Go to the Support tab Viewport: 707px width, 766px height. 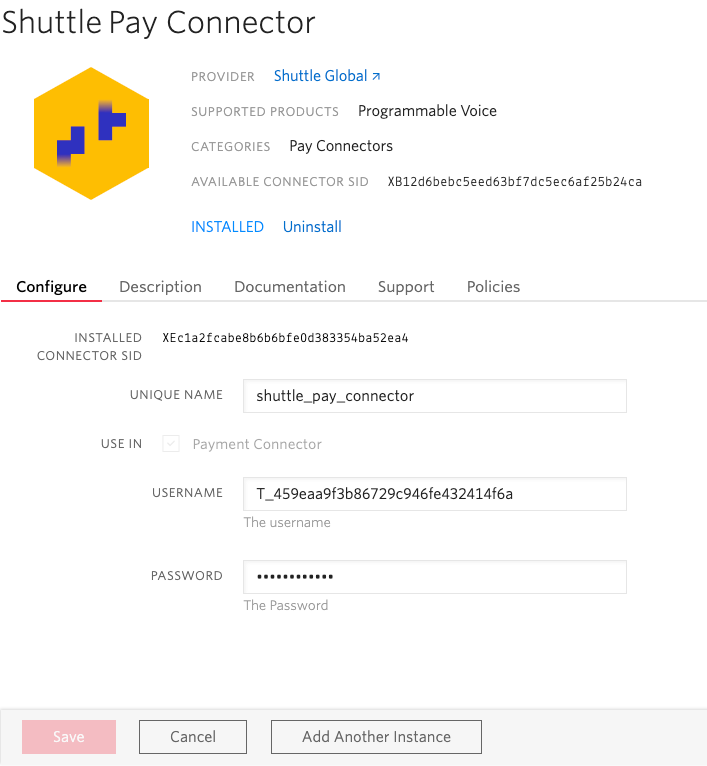click(x=406, y=287)
